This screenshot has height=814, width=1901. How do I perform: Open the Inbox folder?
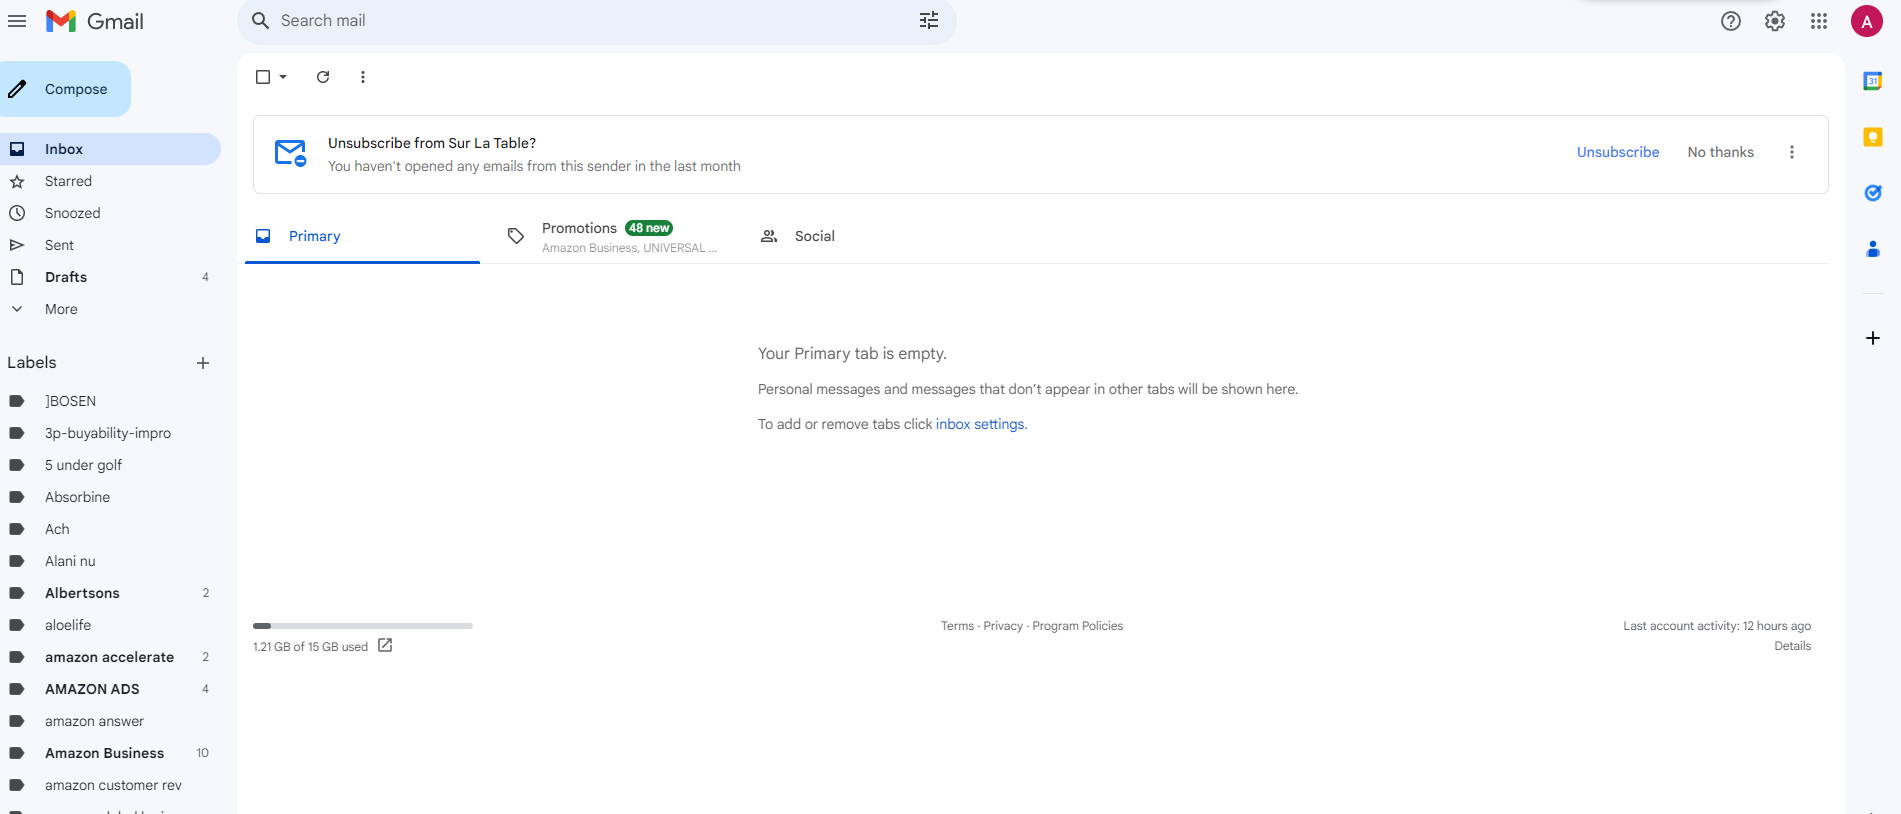click(110, 149)
